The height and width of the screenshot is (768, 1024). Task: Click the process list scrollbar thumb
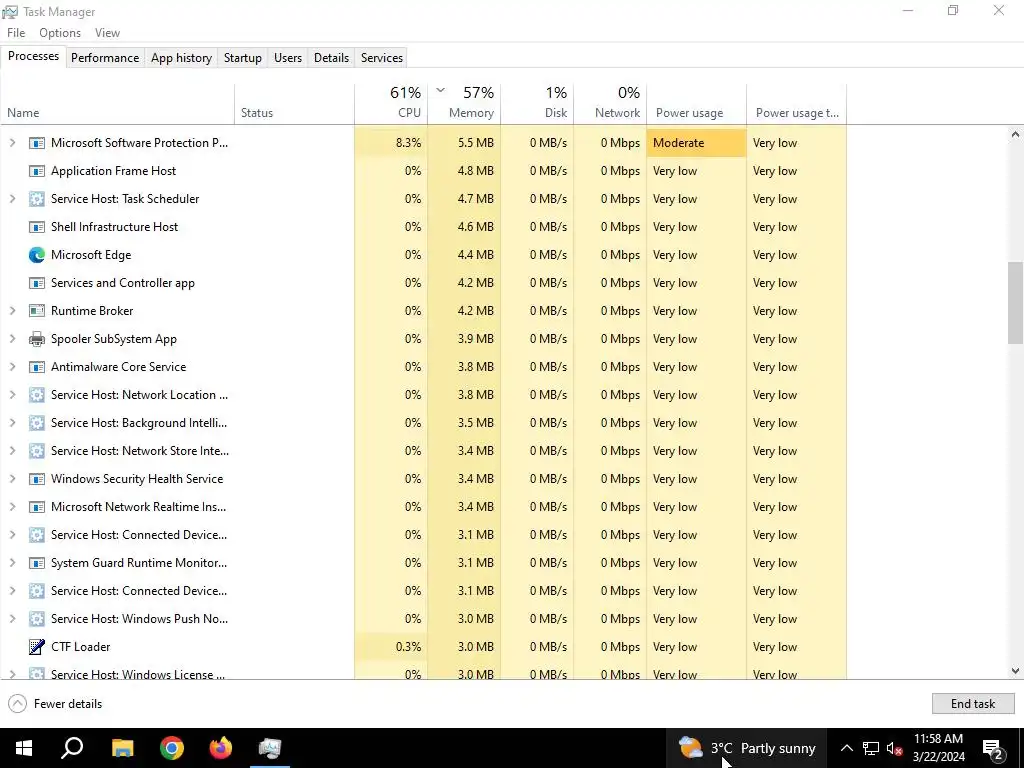pos(1015,302)
